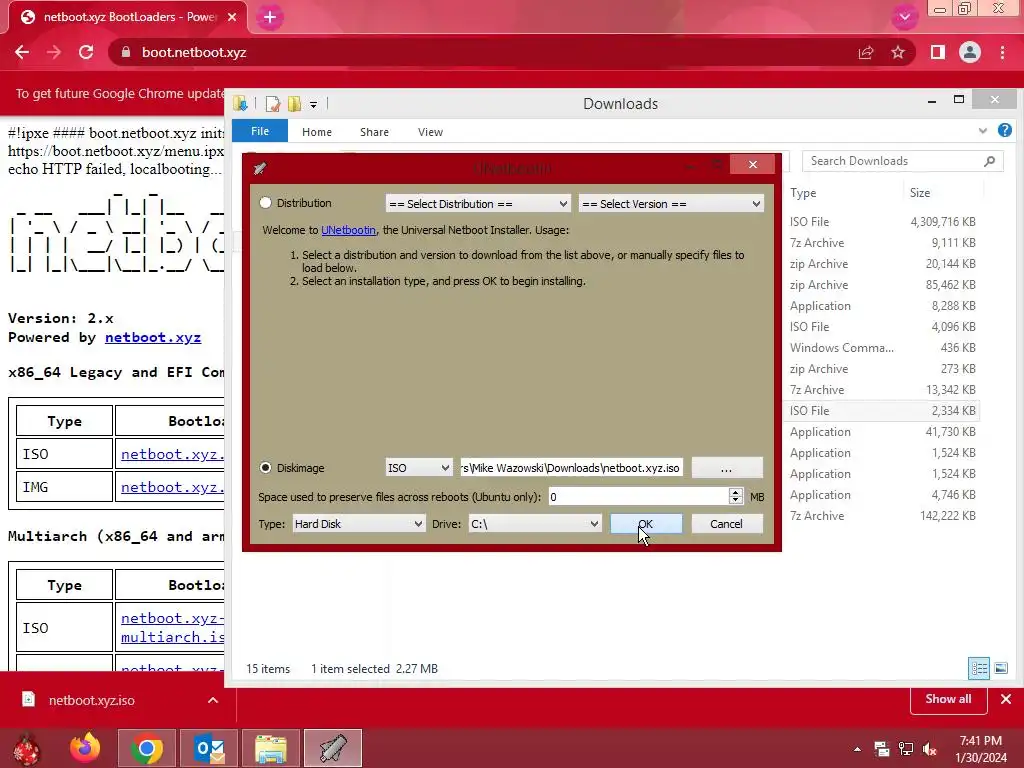Click Cancel in the UNetbootin dialog
This screenshot has height=768, width=1024.
[726, 524]
